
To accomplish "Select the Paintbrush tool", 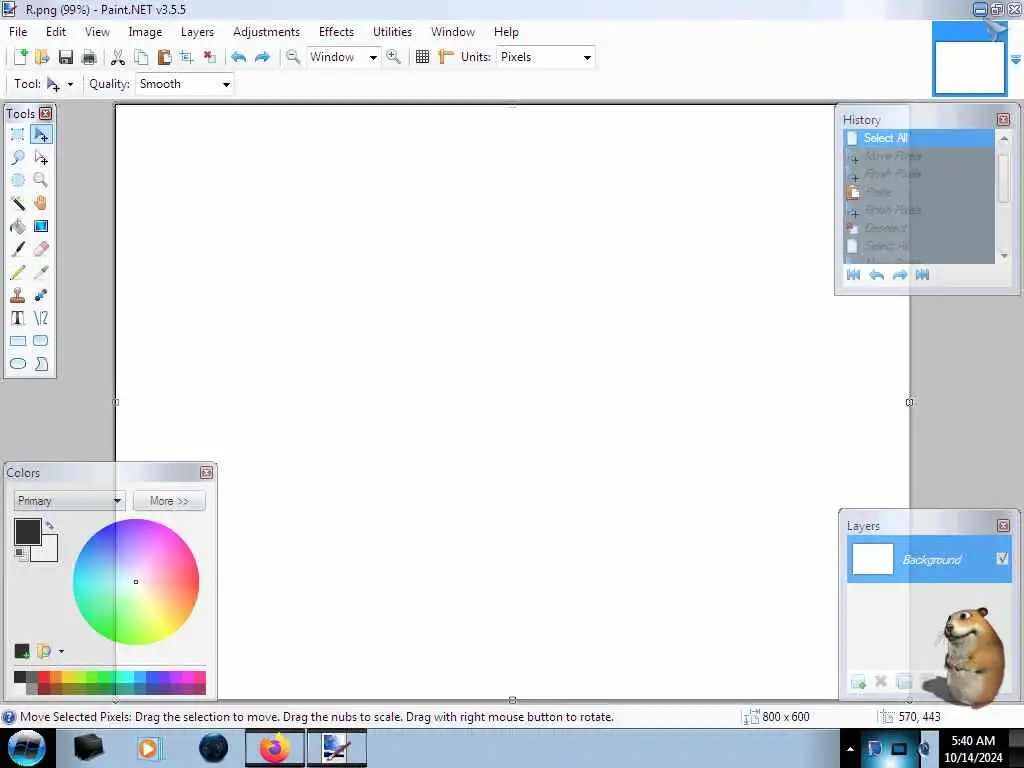I will 18,249.
